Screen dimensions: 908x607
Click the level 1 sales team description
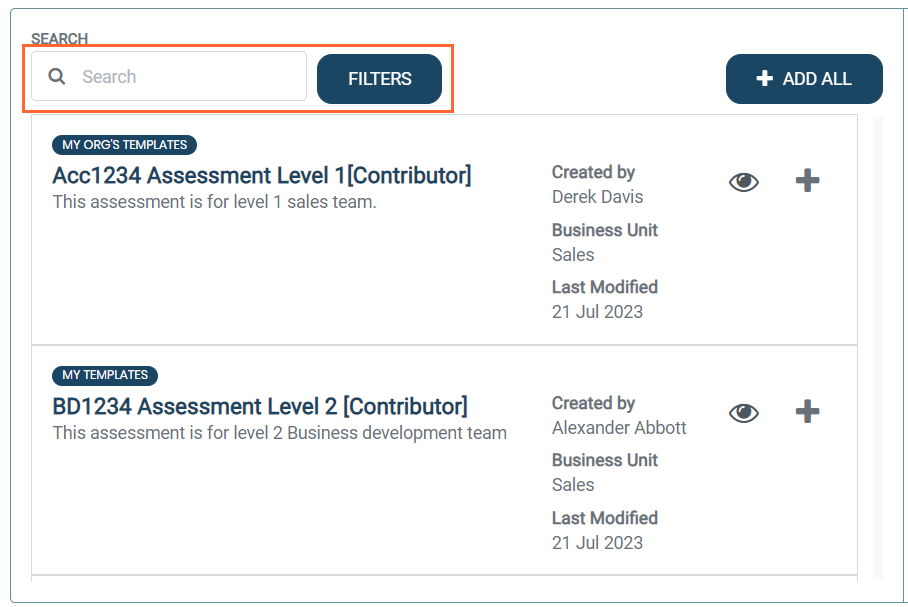coord(214,202)
